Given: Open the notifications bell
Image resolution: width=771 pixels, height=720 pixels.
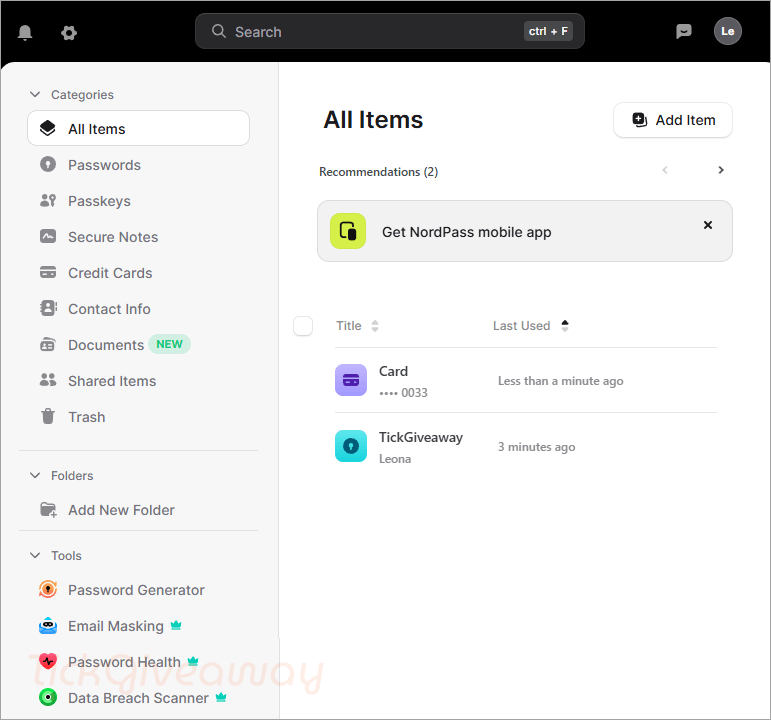Looking at the screenshot, I should (25, 32).
